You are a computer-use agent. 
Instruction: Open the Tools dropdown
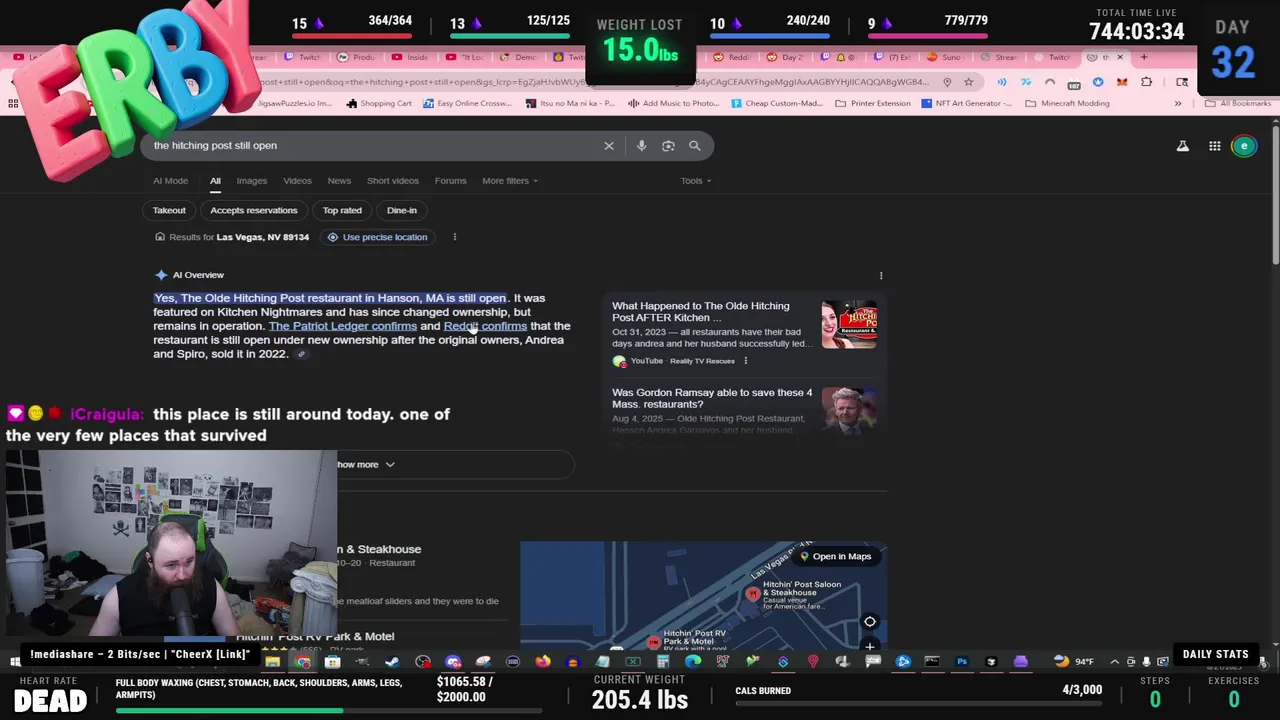tap(696, 181)
